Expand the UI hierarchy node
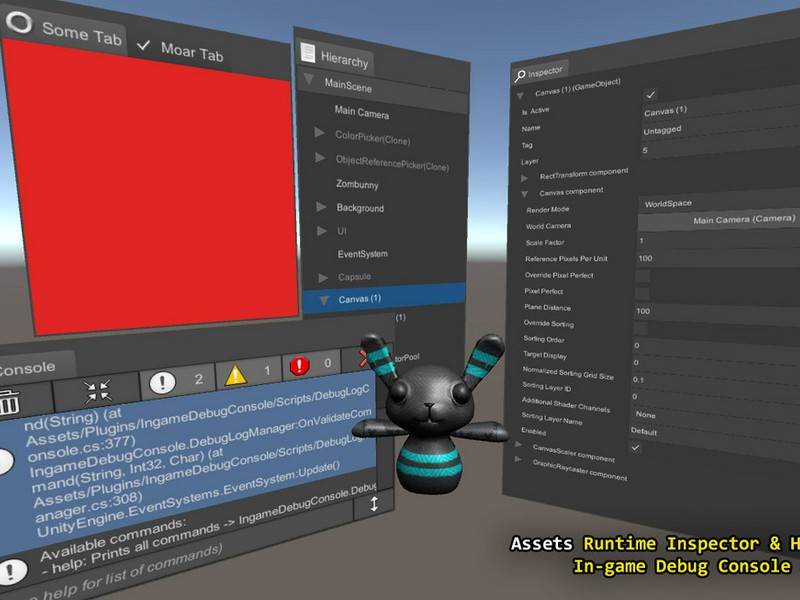800x600 pixels. tap(321, 231)
